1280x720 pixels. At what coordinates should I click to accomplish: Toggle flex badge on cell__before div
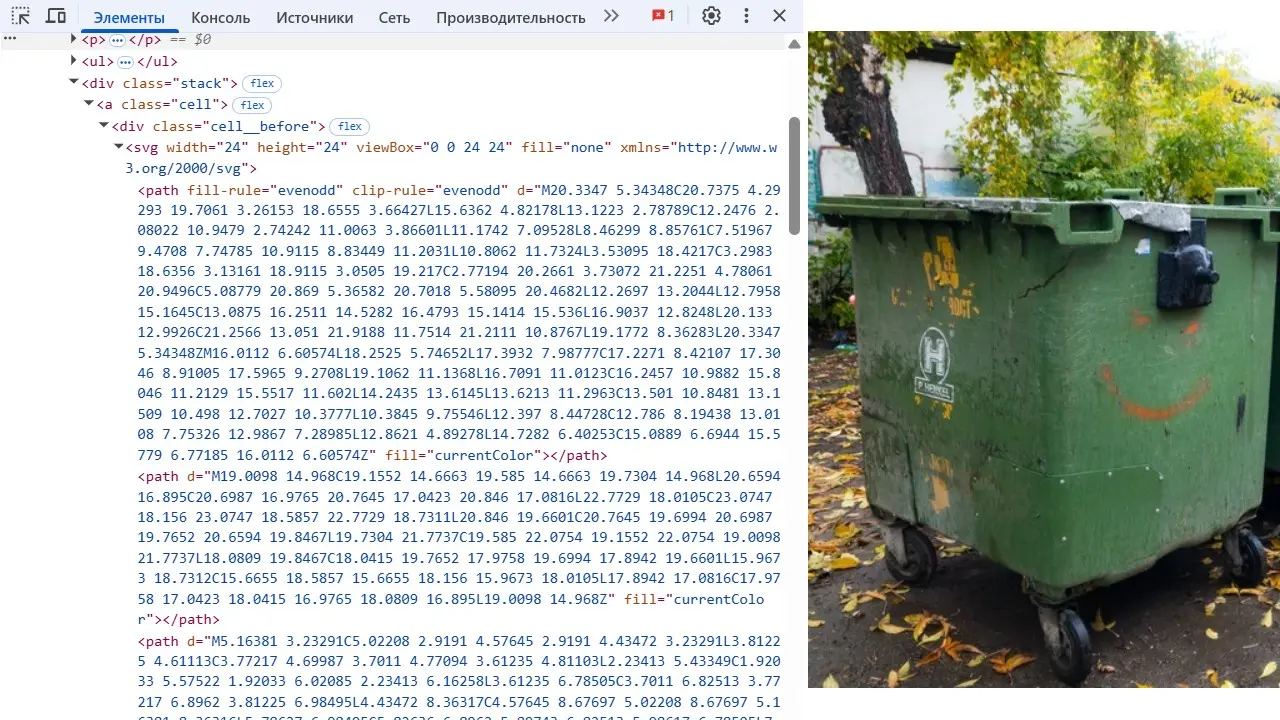point(349,127)
